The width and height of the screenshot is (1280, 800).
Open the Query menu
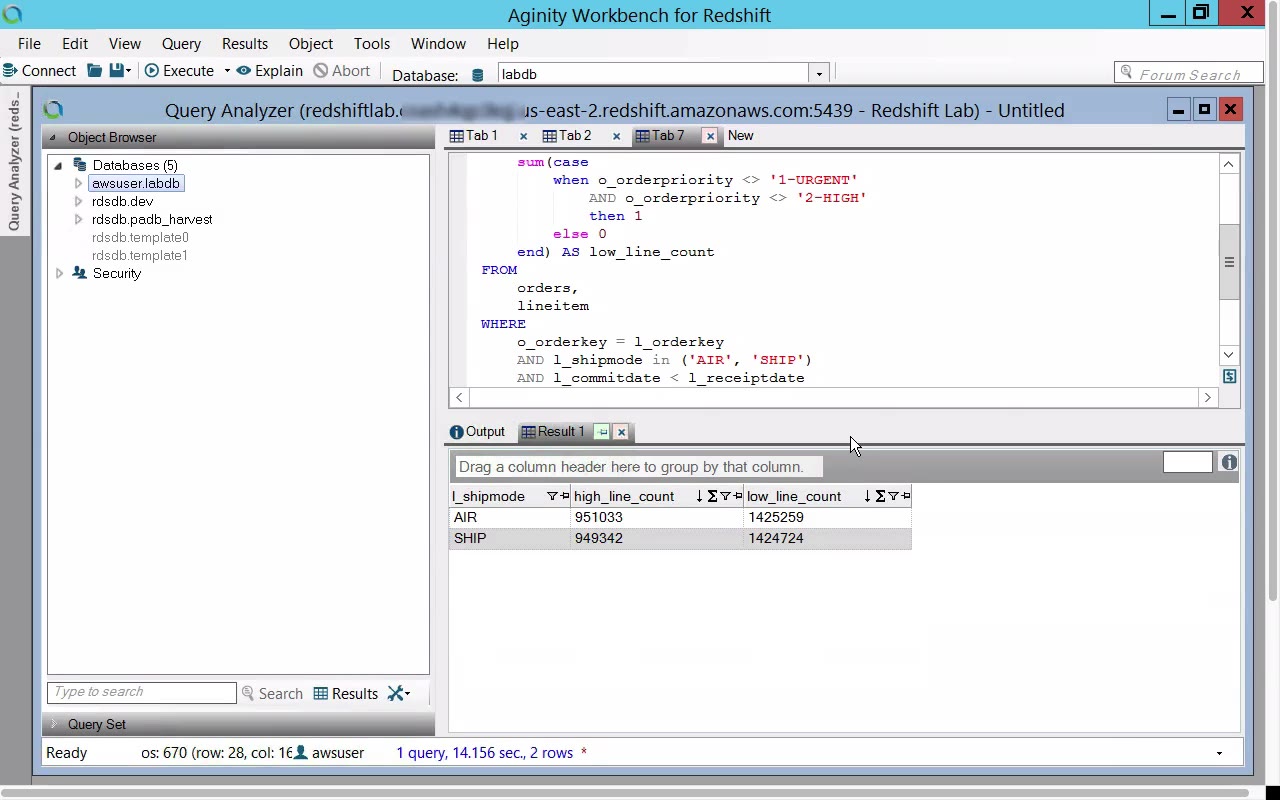(181, 44)
